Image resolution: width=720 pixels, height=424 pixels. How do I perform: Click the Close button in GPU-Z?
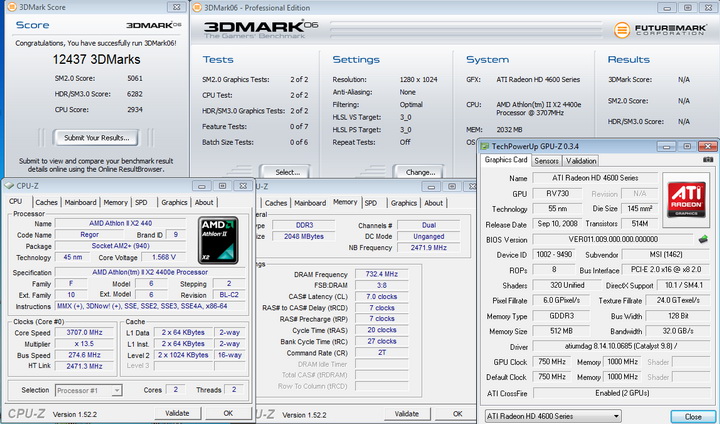coord(693,417)
